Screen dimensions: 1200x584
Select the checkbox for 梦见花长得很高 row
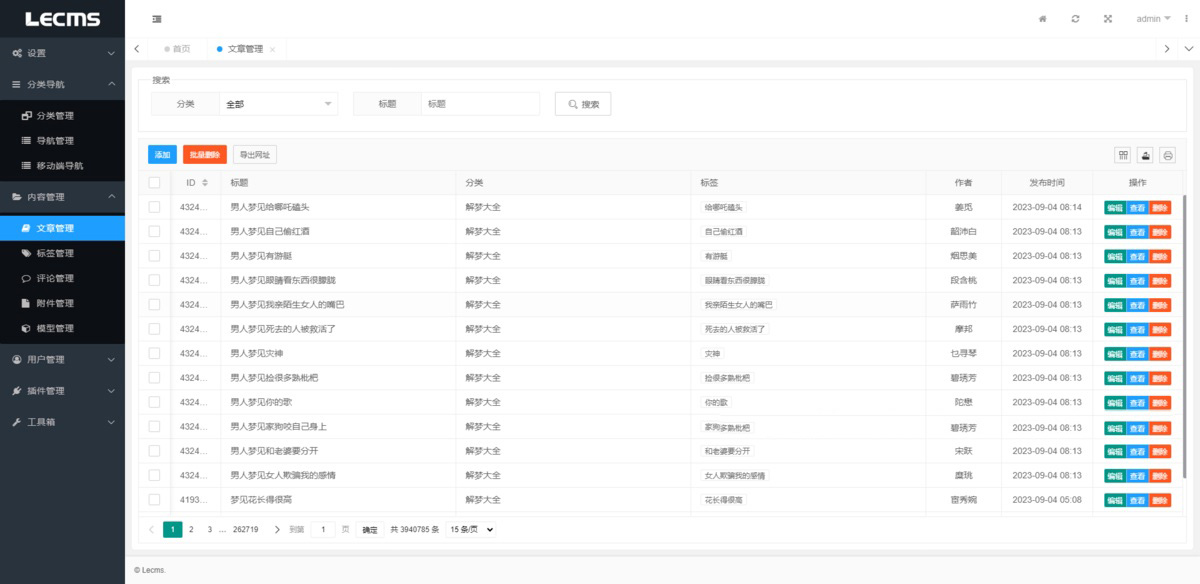[154, 499]
